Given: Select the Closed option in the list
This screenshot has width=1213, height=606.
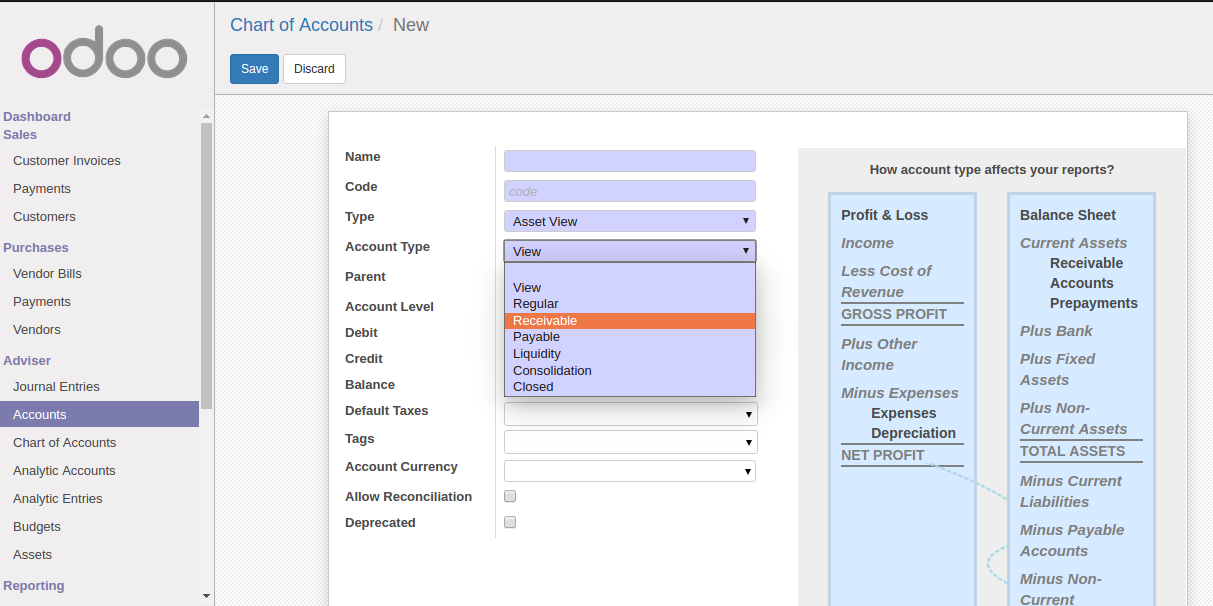Looking at the screenshot, I should pyautogui.click(x=629, y=387).
